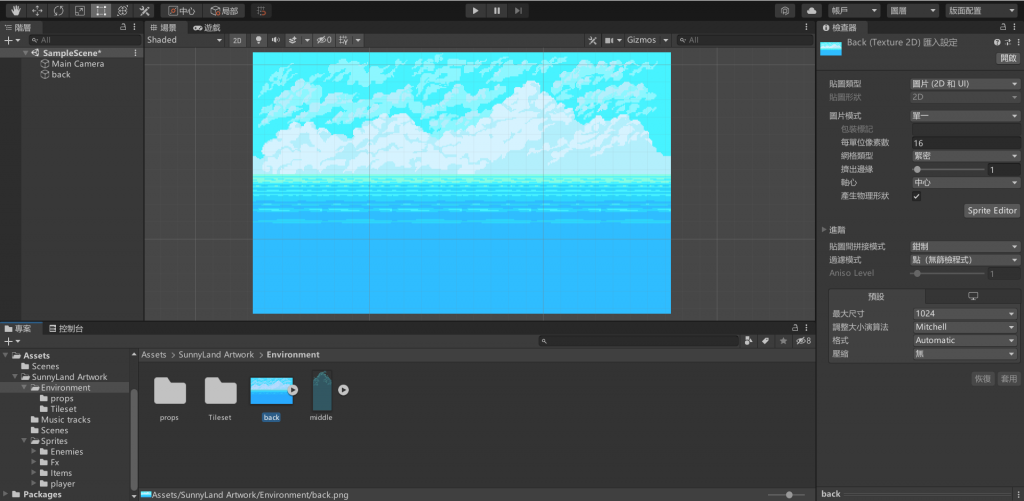Select the Rect tool
The image size is (1024, 501).
point(101,10)
